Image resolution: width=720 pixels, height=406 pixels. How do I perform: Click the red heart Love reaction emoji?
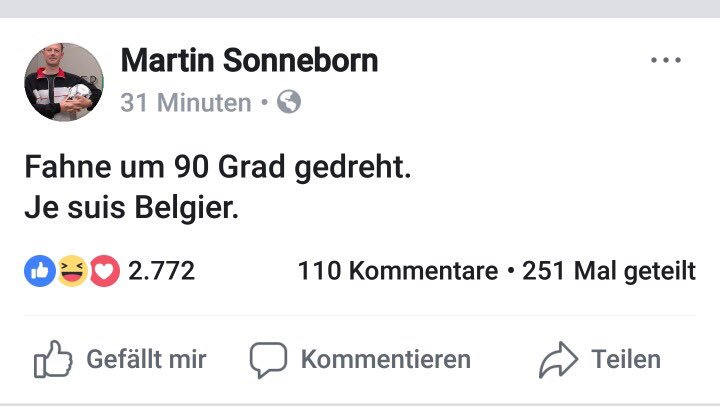point(103,271)
